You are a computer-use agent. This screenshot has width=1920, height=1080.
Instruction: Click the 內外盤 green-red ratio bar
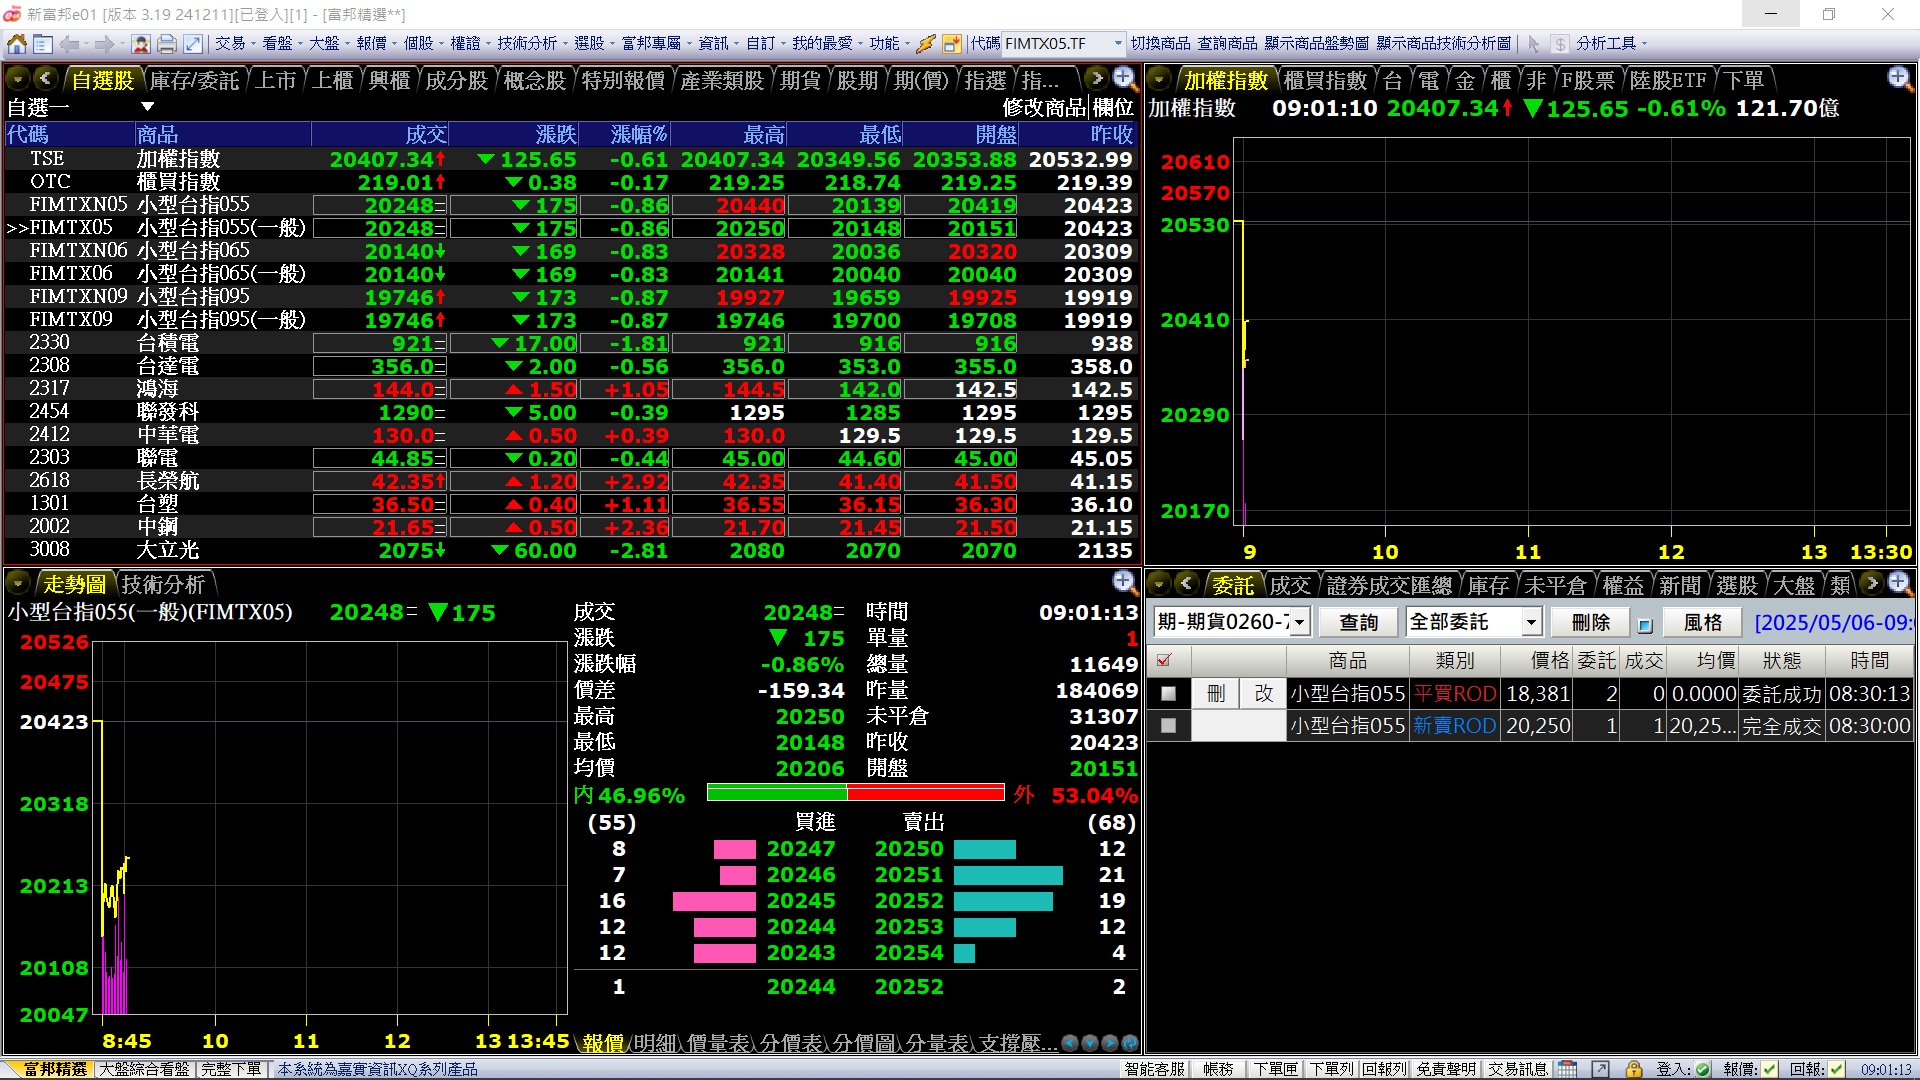pyautogui.click(x=855, y=793)
